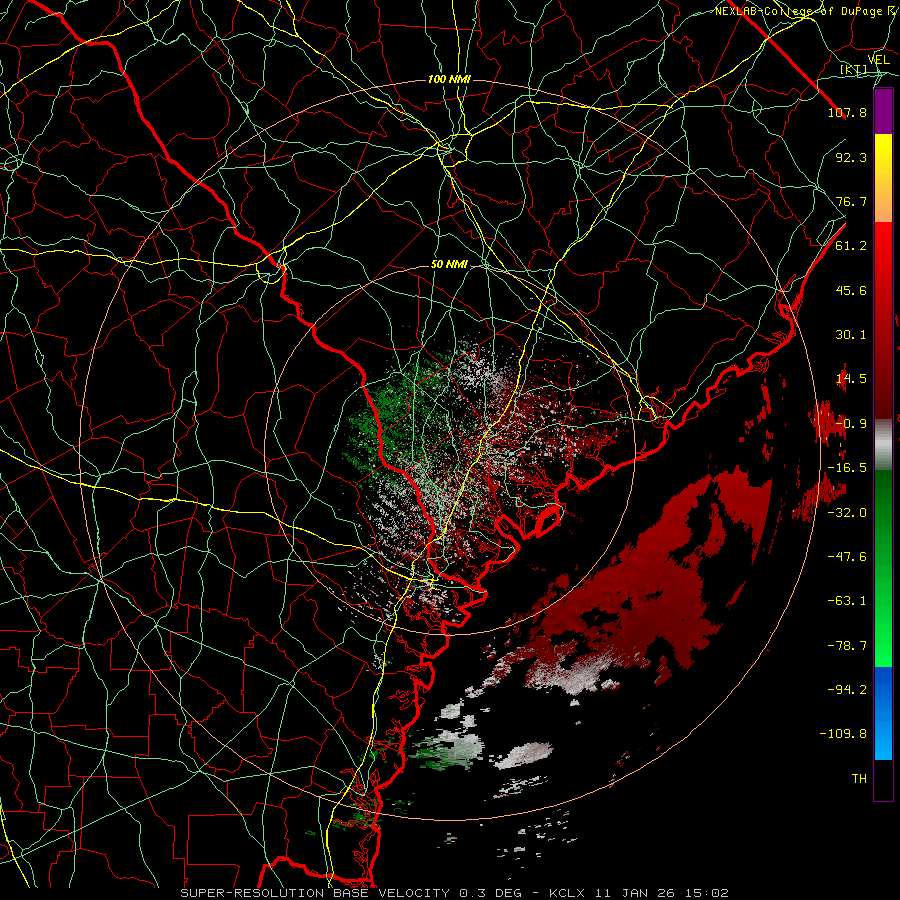This screenshot has height=900, width=900.
Task: Click the 30.1 velocity scale value
Action: (x=851, y=335)
